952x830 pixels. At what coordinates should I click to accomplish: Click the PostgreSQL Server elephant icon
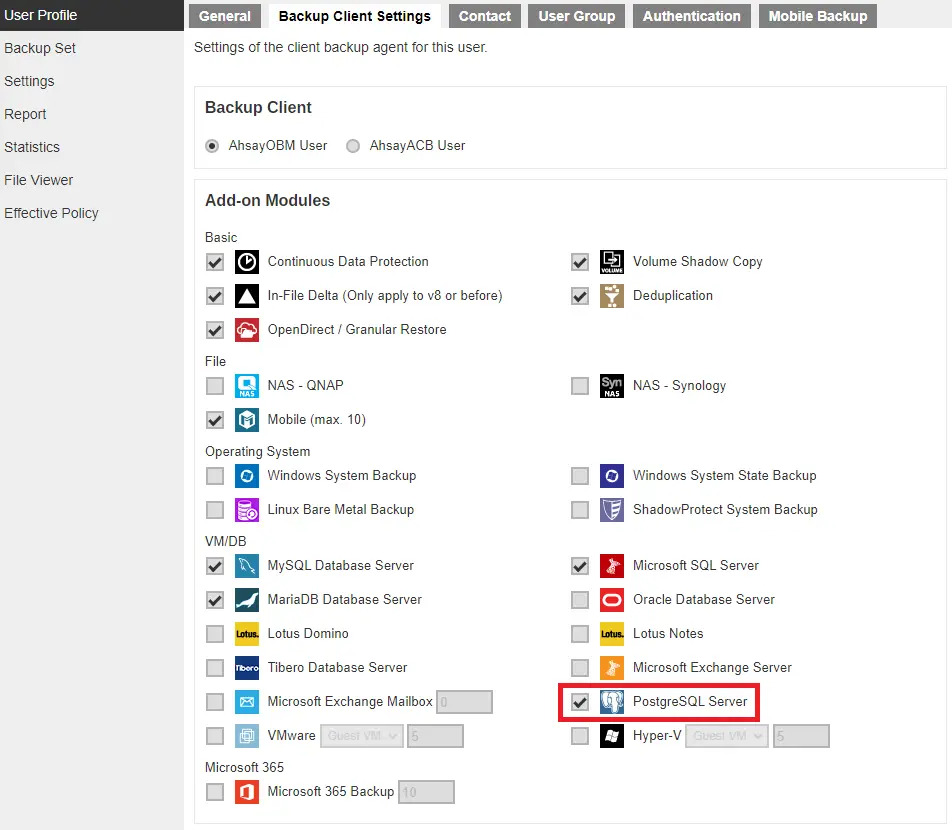pos(612,702)
